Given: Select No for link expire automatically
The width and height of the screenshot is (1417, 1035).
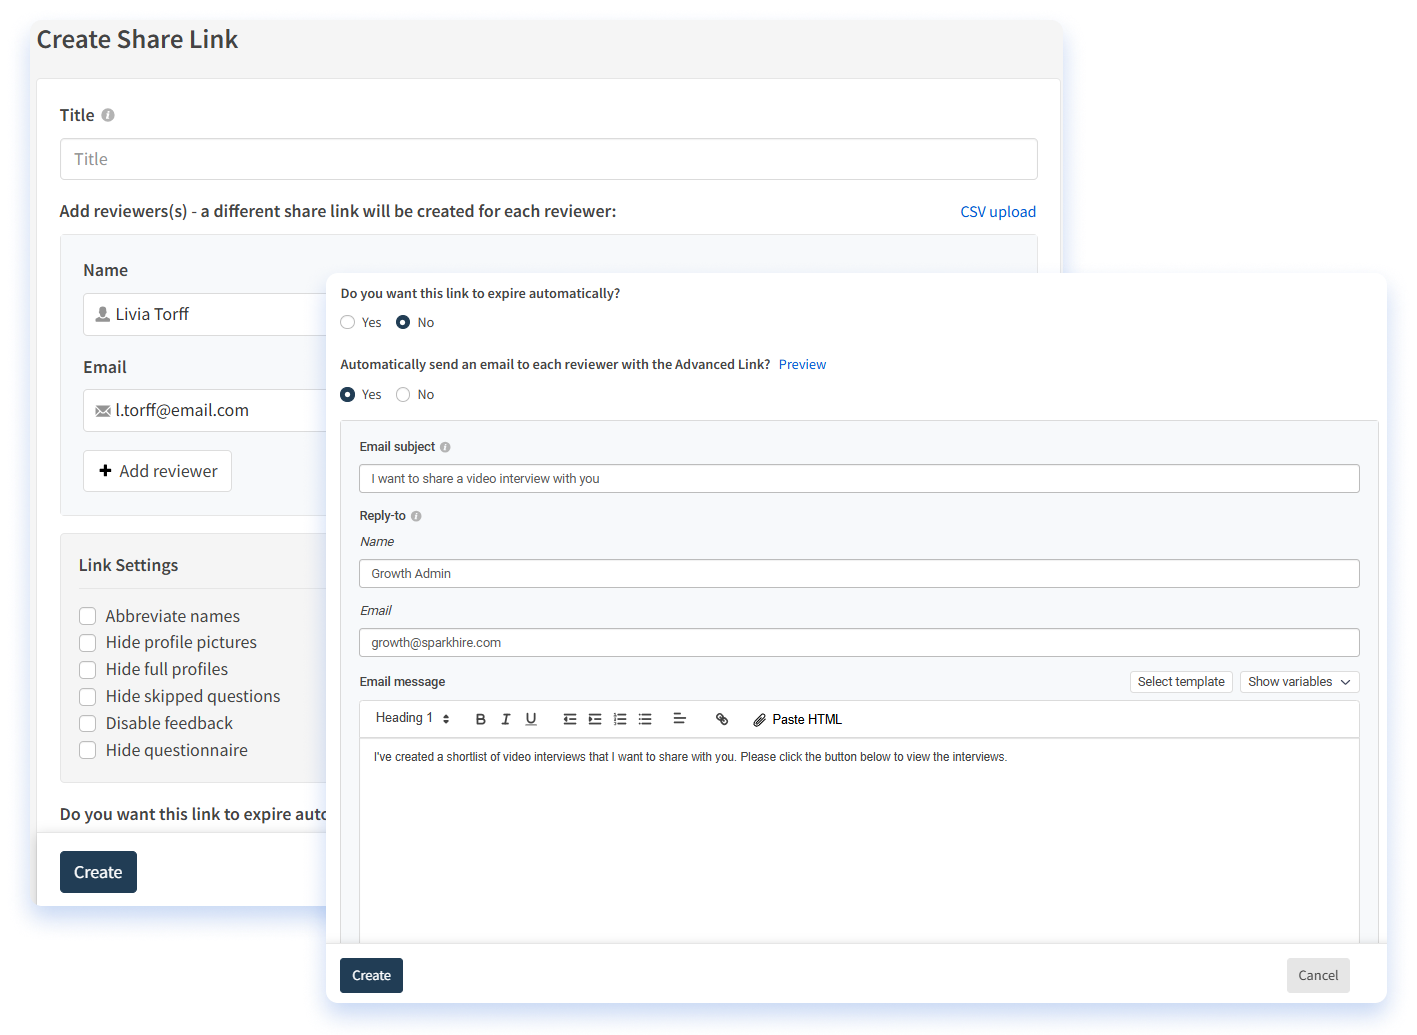Looking at the screenshot, I should pyautogui.click(x=403, y=322).
